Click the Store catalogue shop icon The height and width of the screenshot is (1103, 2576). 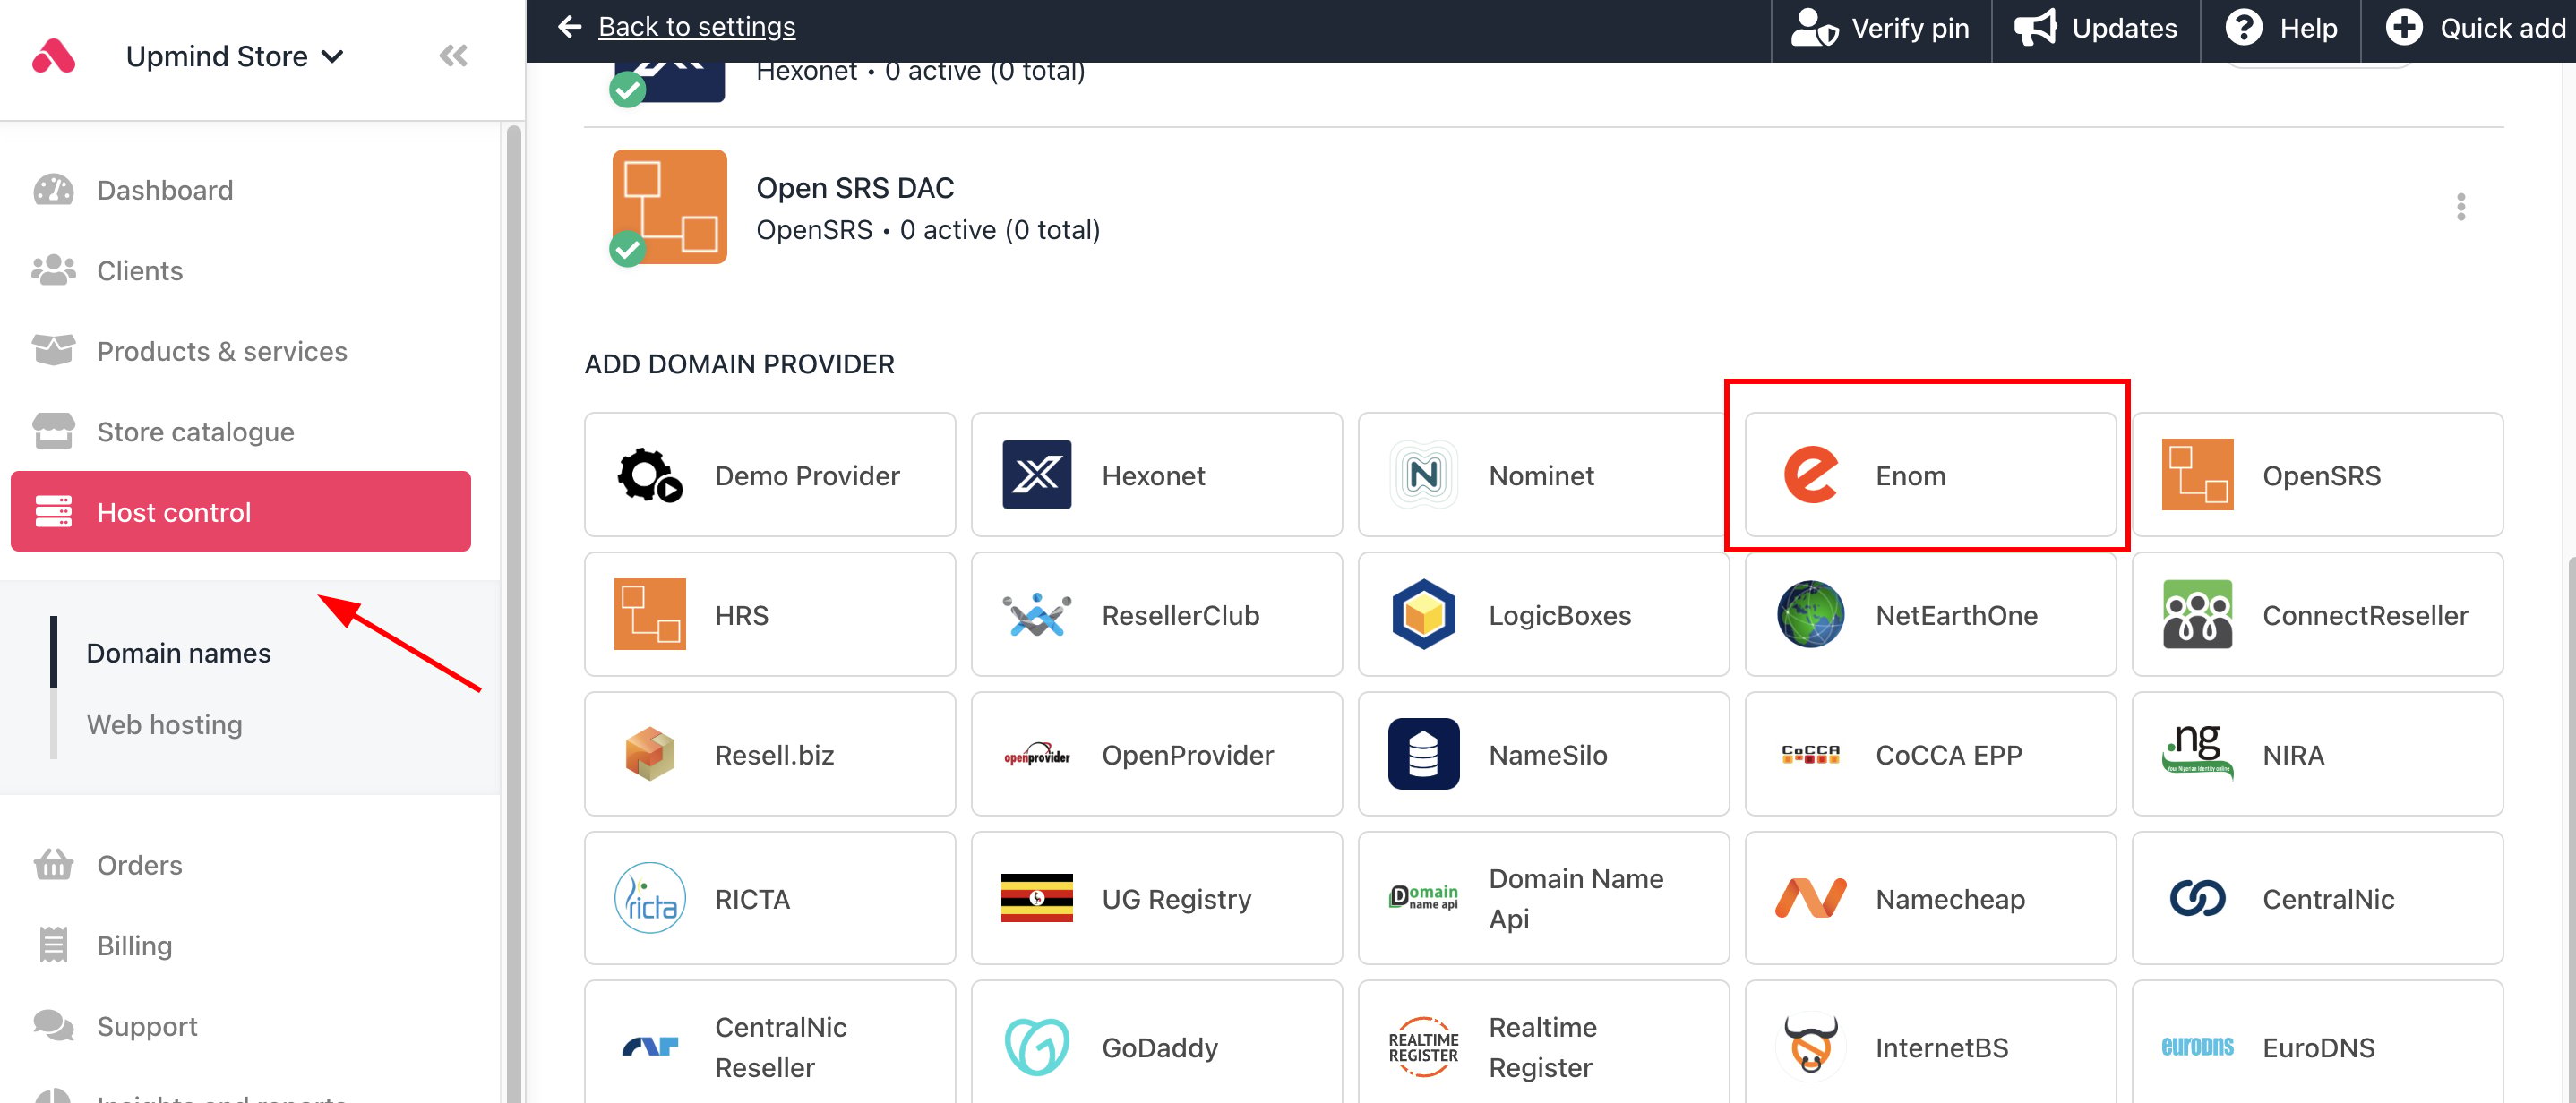(x=53, y=431)
